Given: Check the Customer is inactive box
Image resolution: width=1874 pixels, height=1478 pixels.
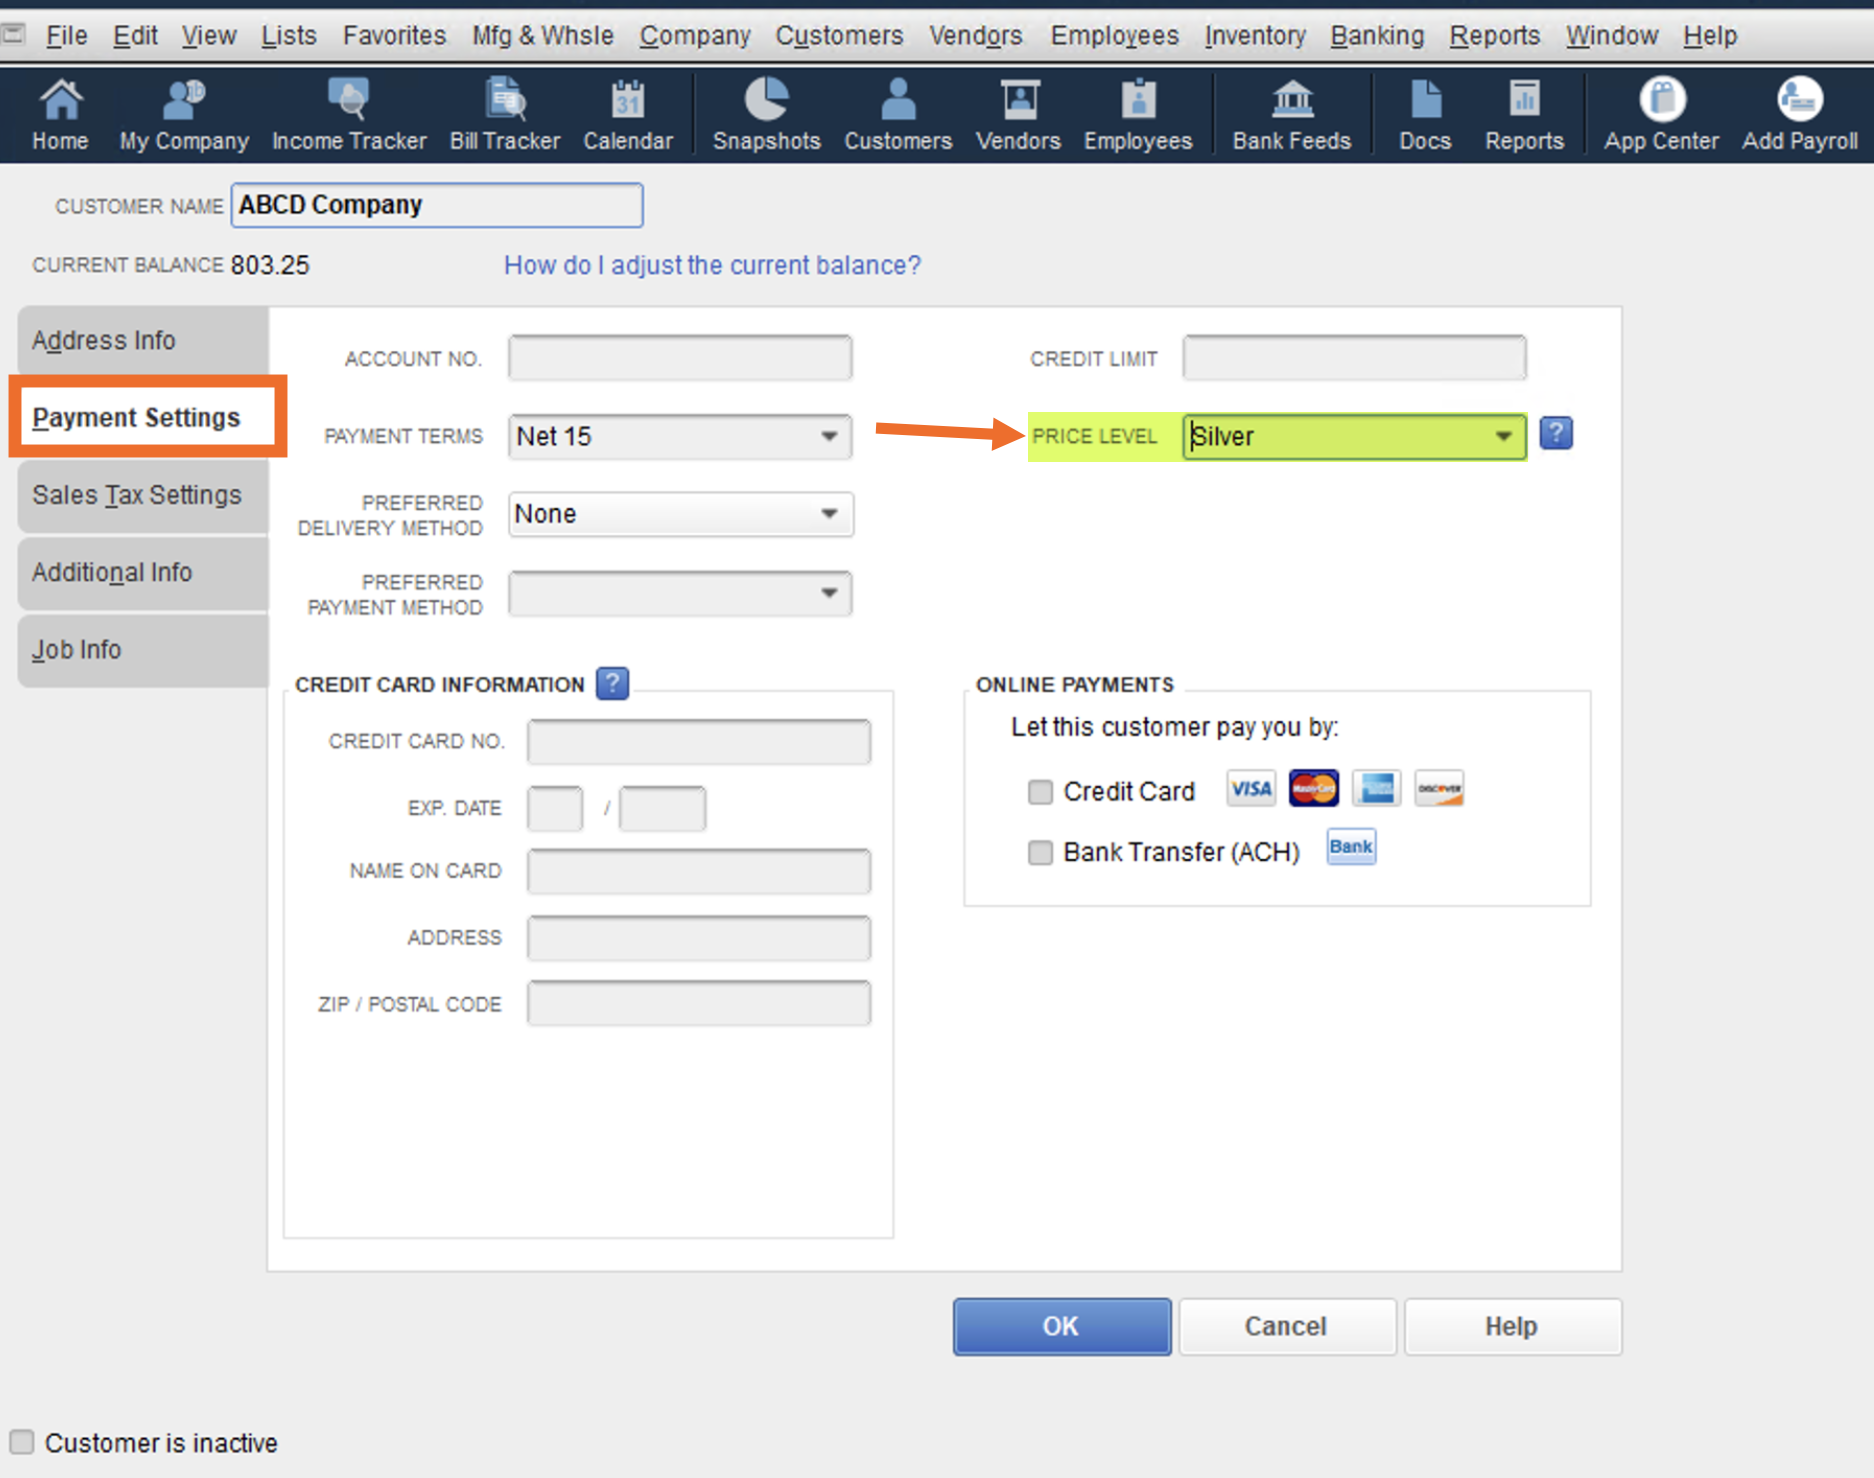Looking at the screenshot, I should click(22, 1442).
